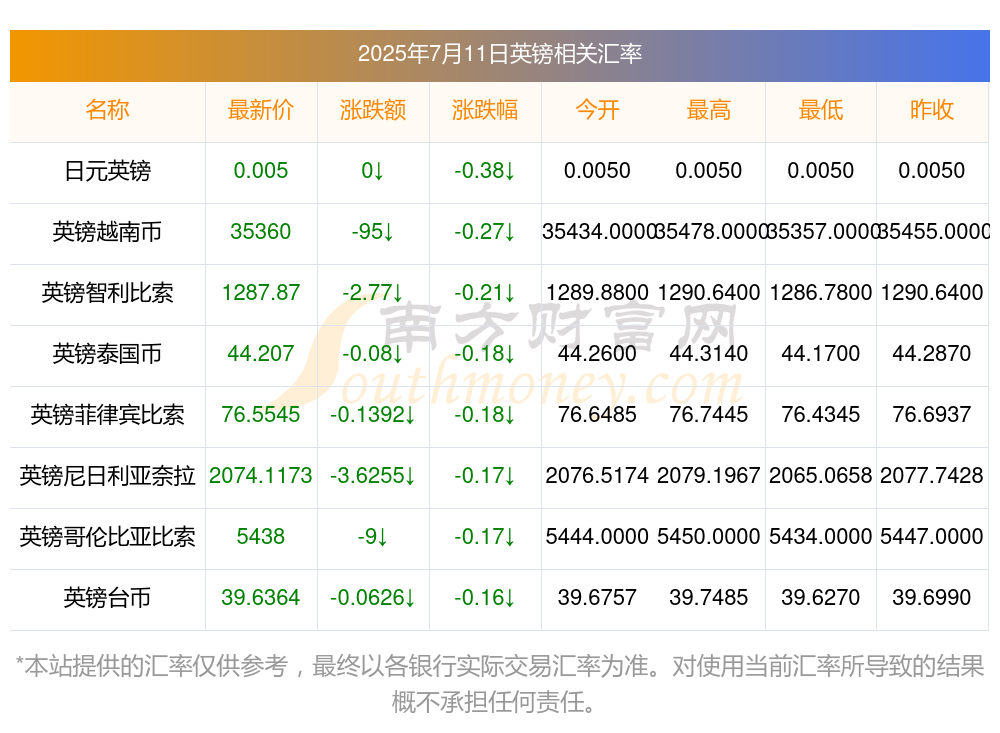Image resolution: width=1000 pixels, height=733 pixels.
Task: Click latest price 39.6364
Action: point(261,598)
